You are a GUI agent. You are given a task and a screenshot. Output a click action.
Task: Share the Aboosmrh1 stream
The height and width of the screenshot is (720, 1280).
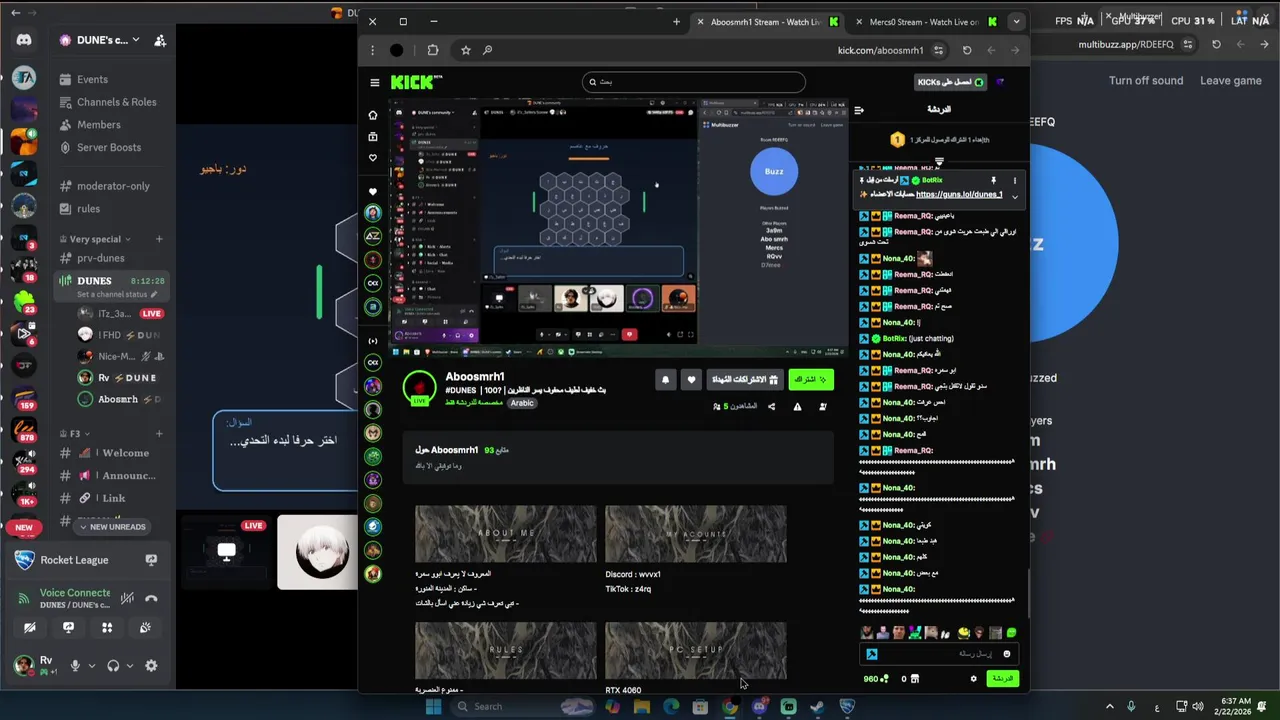coord(771,407)
